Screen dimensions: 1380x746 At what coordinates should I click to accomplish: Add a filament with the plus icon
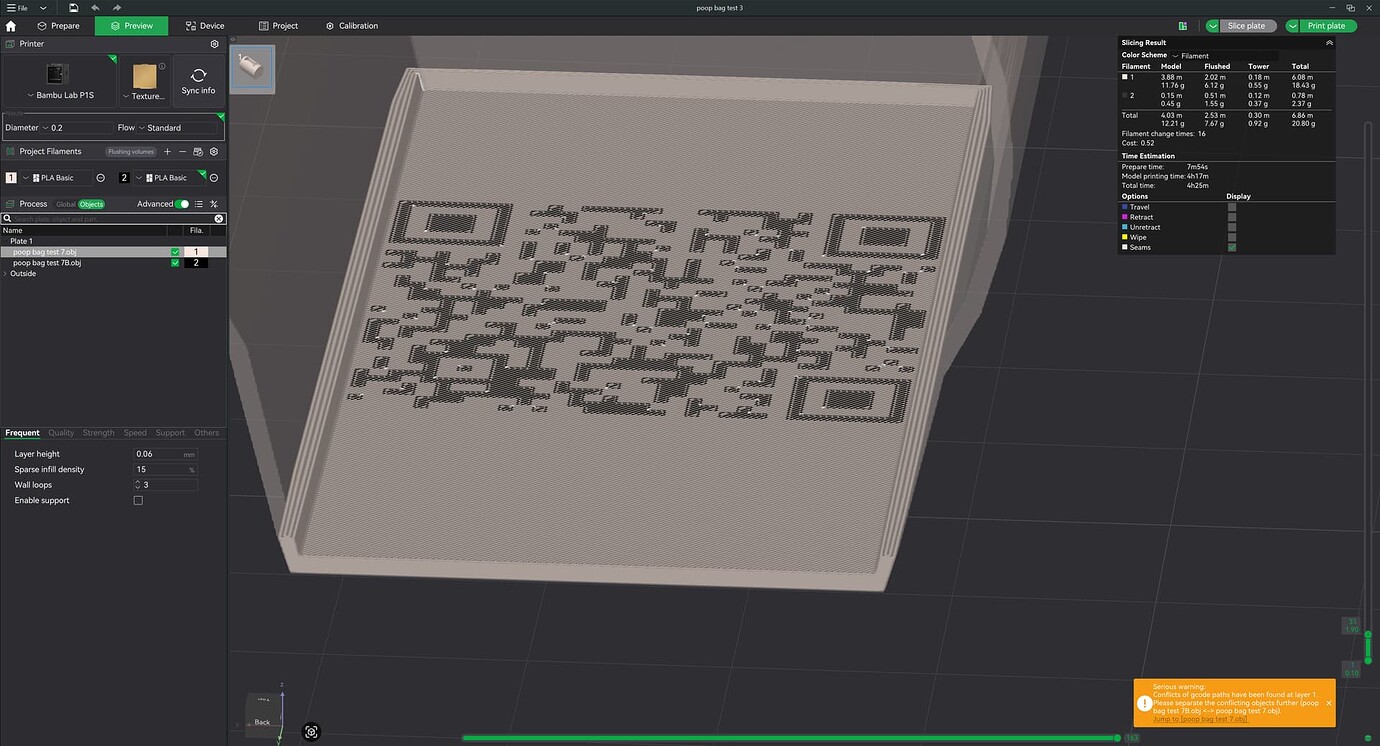(x=167, y=151)
